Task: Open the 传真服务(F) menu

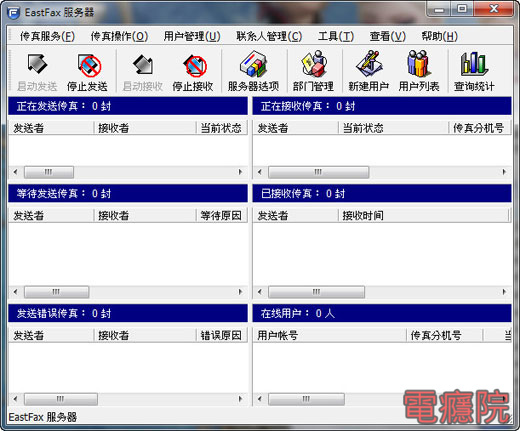Action: point(47,36)
